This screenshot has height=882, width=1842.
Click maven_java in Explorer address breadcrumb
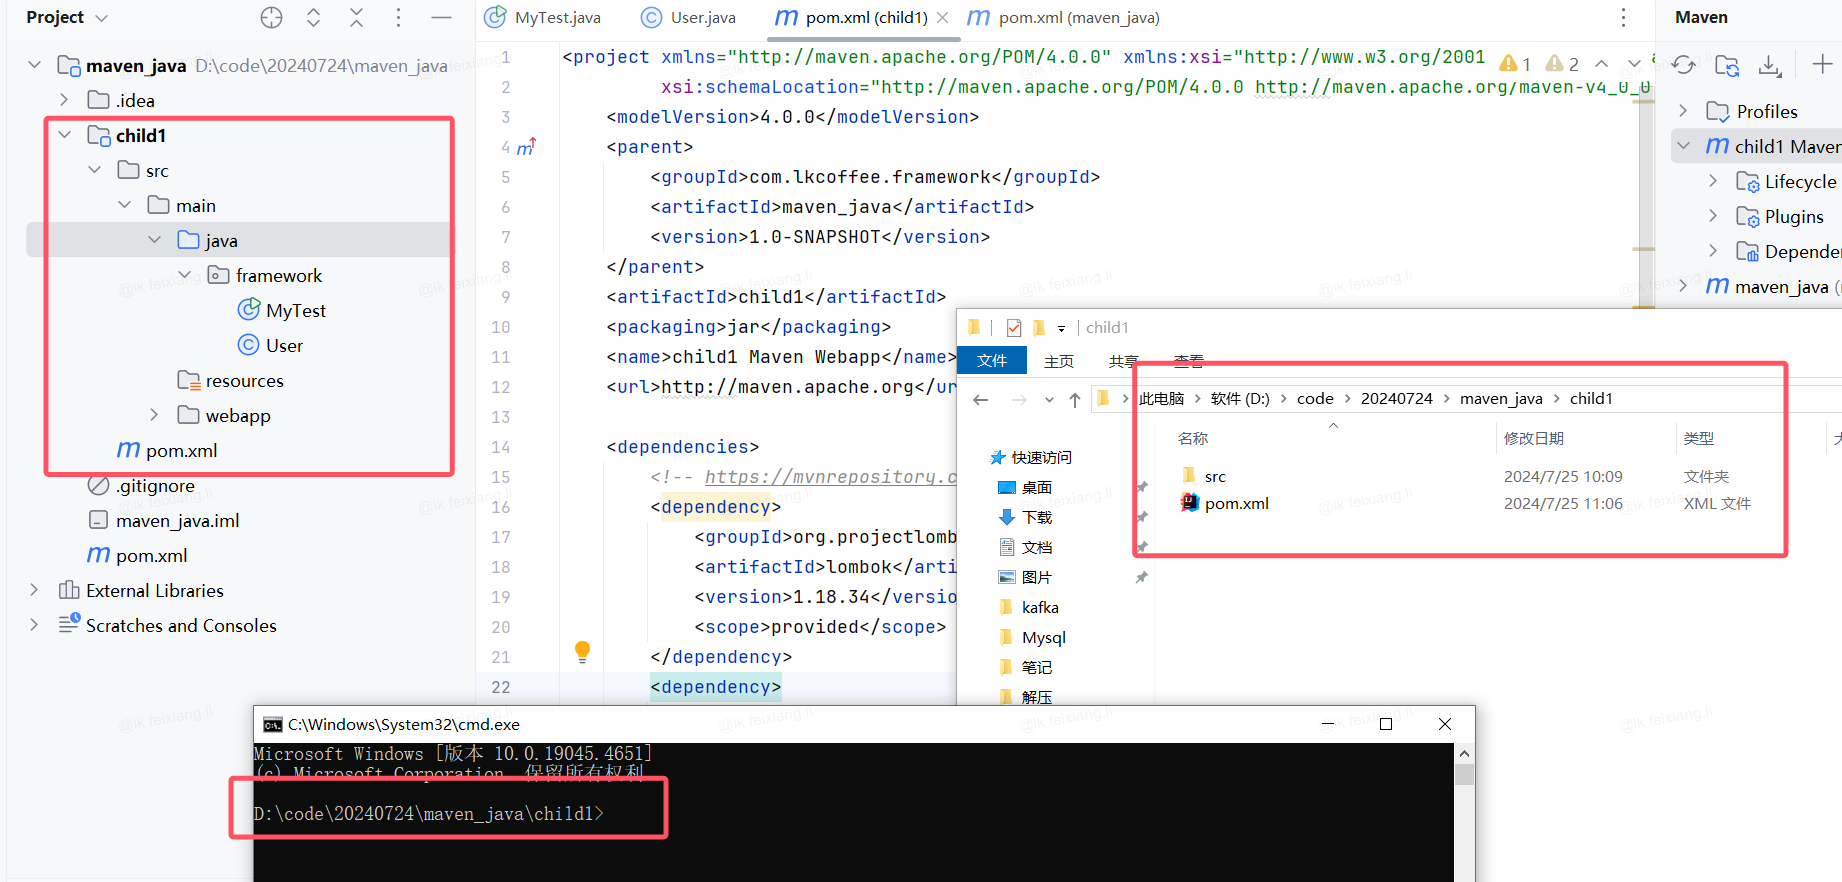pos(1501,398)
